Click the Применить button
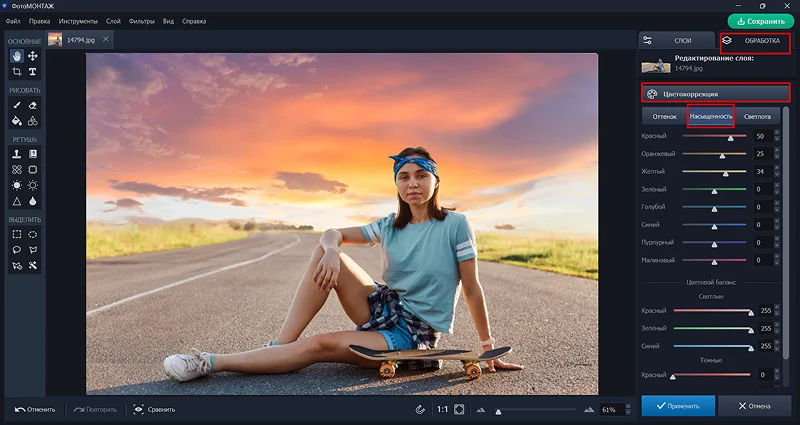This screenshot has height=425, width=800. [678, 406]
